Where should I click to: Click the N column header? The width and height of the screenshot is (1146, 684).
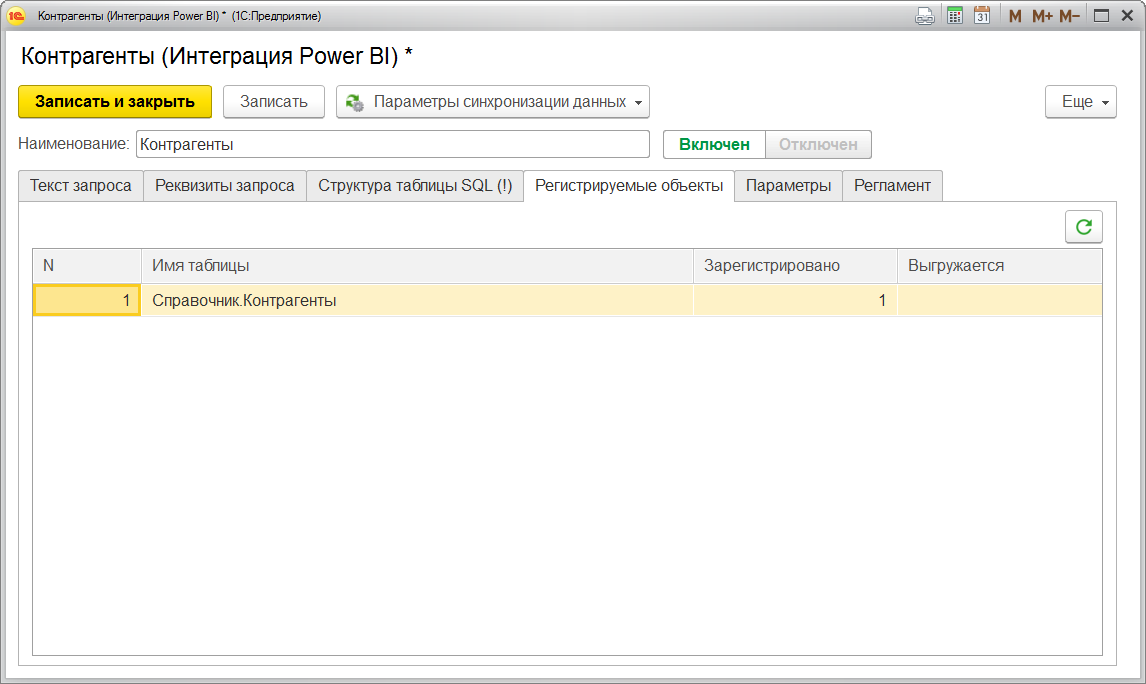(87, 266)
